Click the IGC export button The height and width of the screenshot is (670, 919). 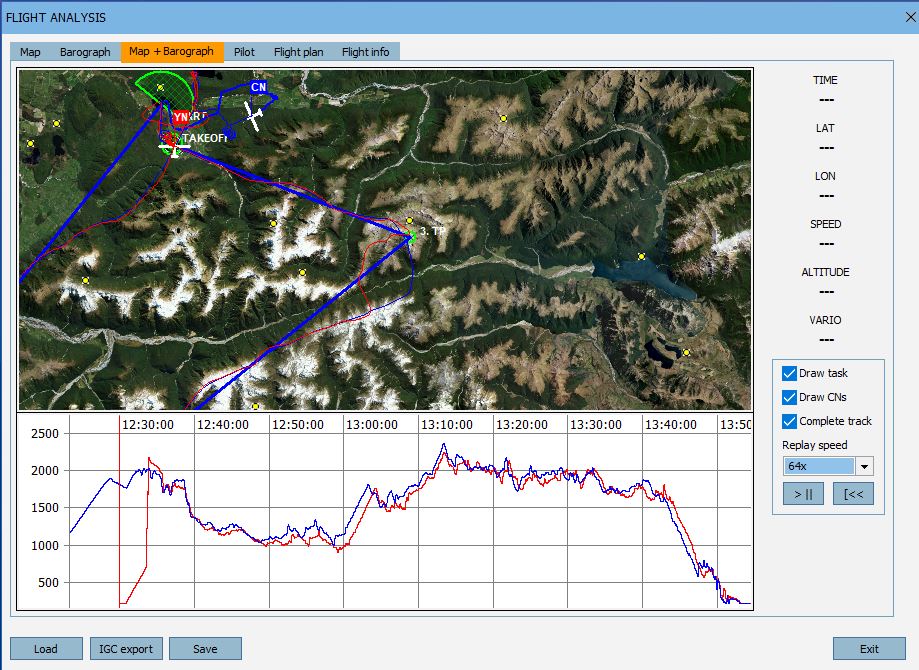pos(126,649)
